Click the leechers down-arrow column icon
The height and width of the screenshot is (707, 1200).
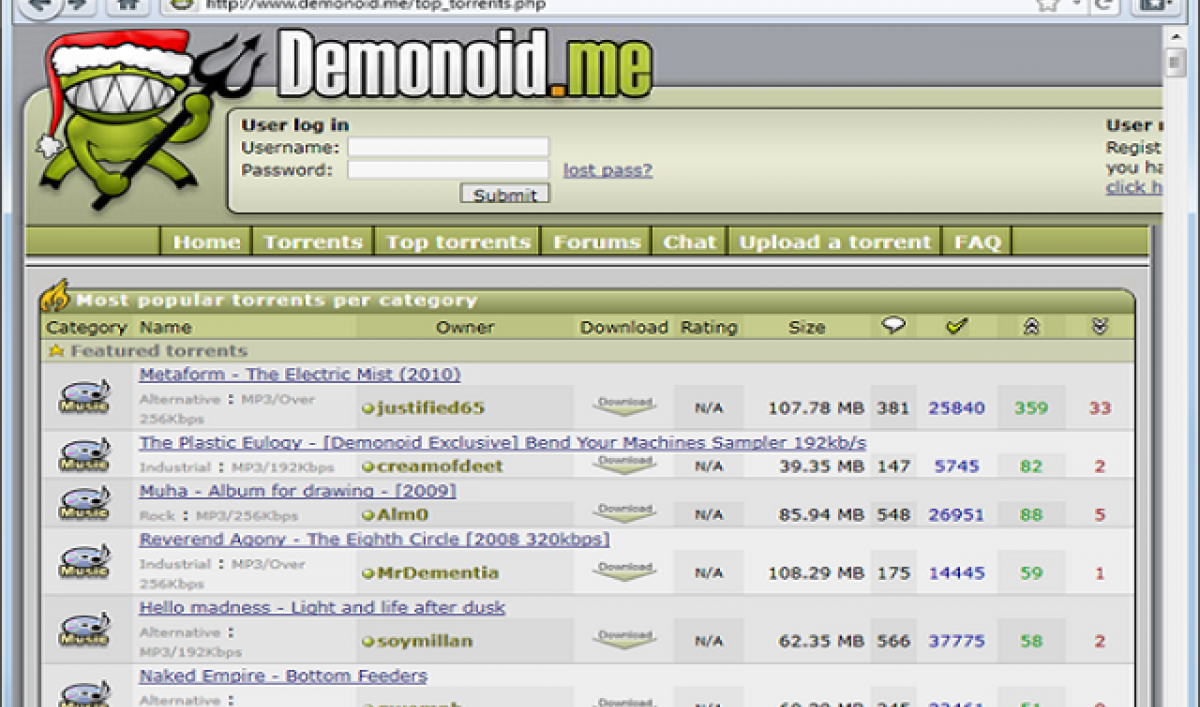coord(1100,327)
